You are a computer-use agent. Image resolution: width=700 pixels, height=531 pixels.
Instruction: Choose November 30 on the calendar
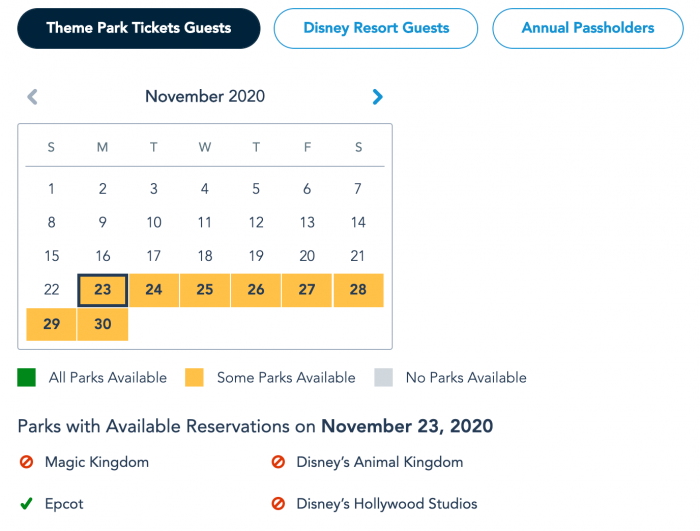pos(103,324)
